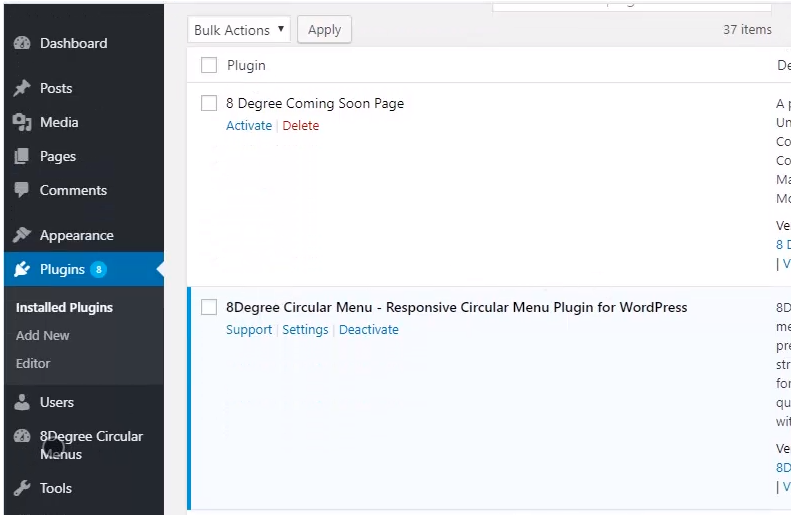The image size is (797, 515).
Task: Click the Users person icon
Action: pos(22,402)
